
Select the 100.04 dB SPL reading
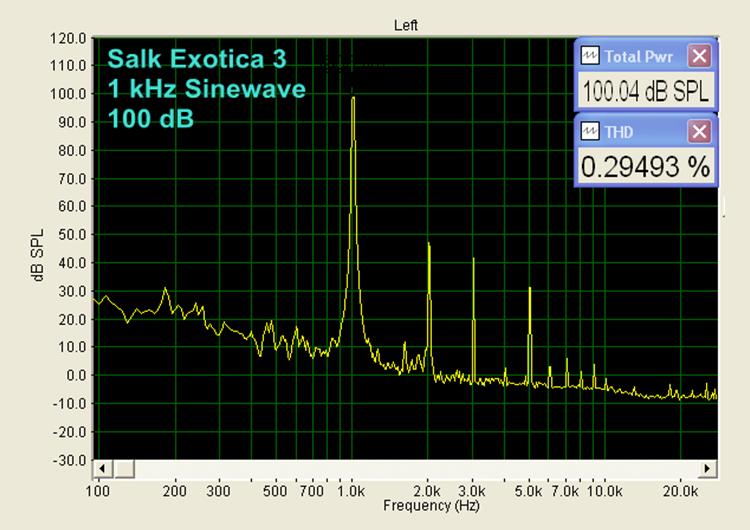[645, 92]
